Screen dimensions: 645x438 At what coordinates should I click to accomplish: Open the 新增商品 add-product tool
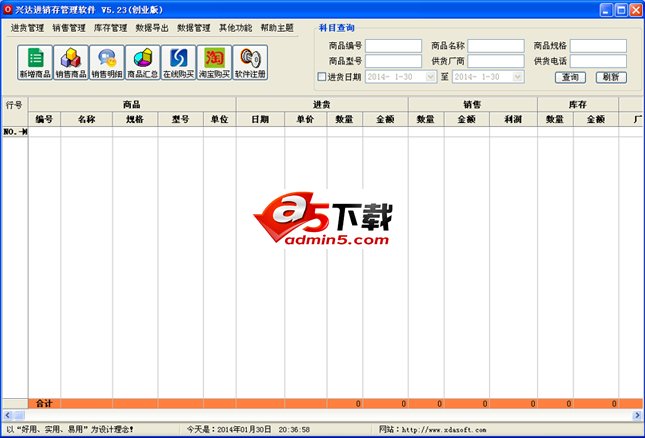pyautogui.click(x=35, y=63)
